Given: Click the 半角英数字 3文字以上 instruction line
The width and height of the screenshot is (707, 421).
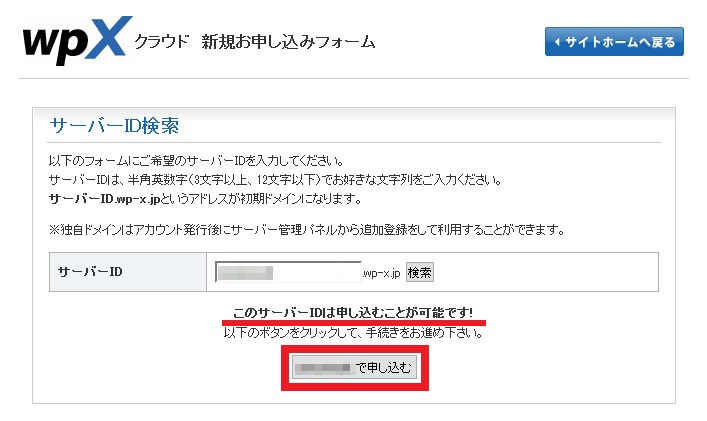Looking at the screenshot, I should 275,180.
